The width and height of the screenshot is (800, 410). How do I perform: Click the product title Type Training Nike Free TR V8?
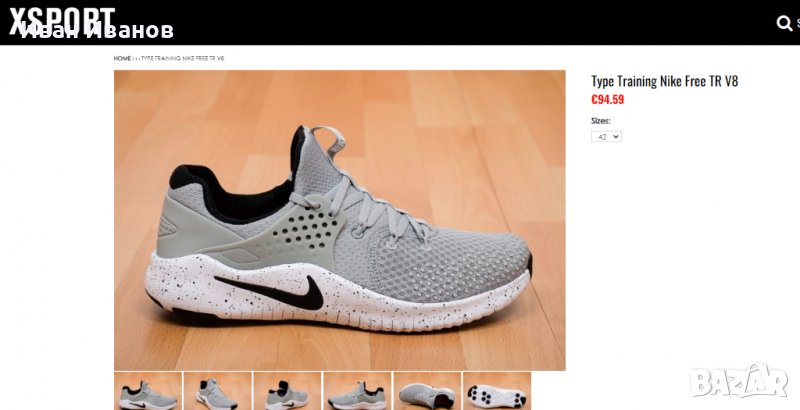pos(664,81)
